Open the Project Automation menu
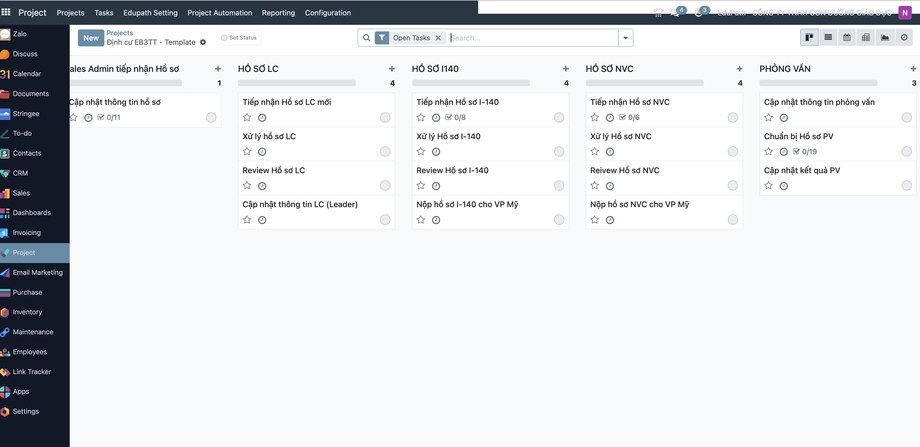Viewport: 920px width, 447px height. click(x=220, y=12)
